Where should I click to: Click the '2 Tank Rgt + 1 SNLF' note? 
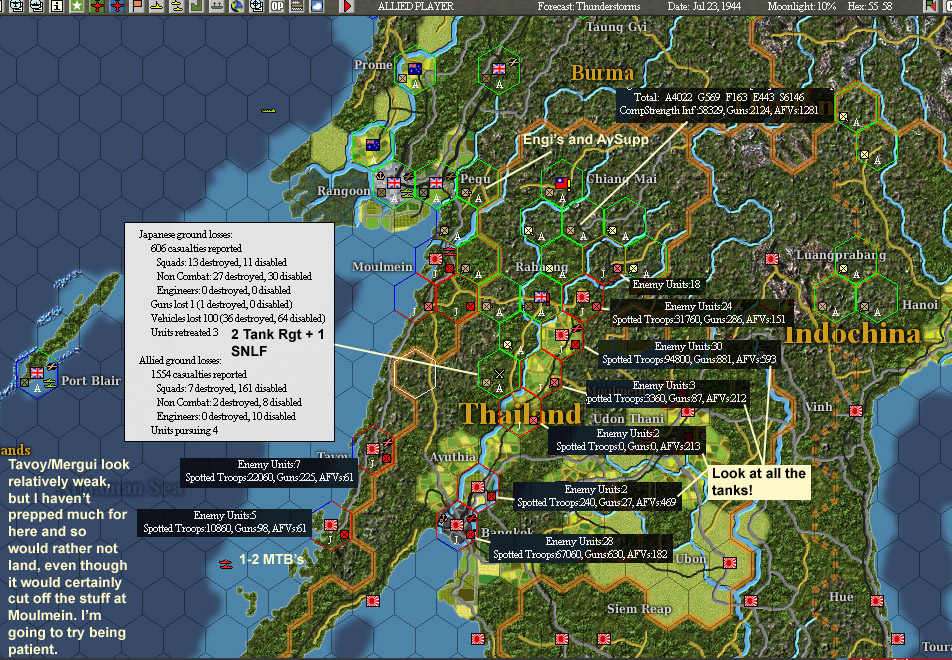pos(277,342)
